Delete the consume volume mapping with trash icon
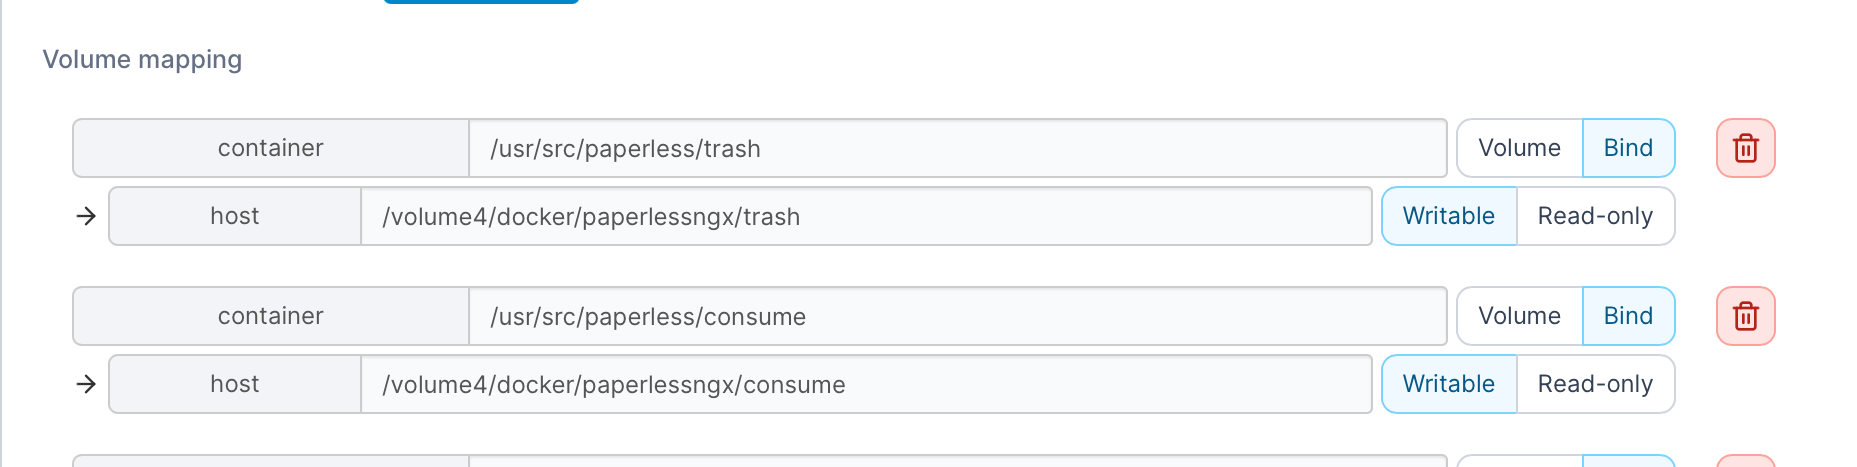1857x467 pixels. [x=1745, y=316]
